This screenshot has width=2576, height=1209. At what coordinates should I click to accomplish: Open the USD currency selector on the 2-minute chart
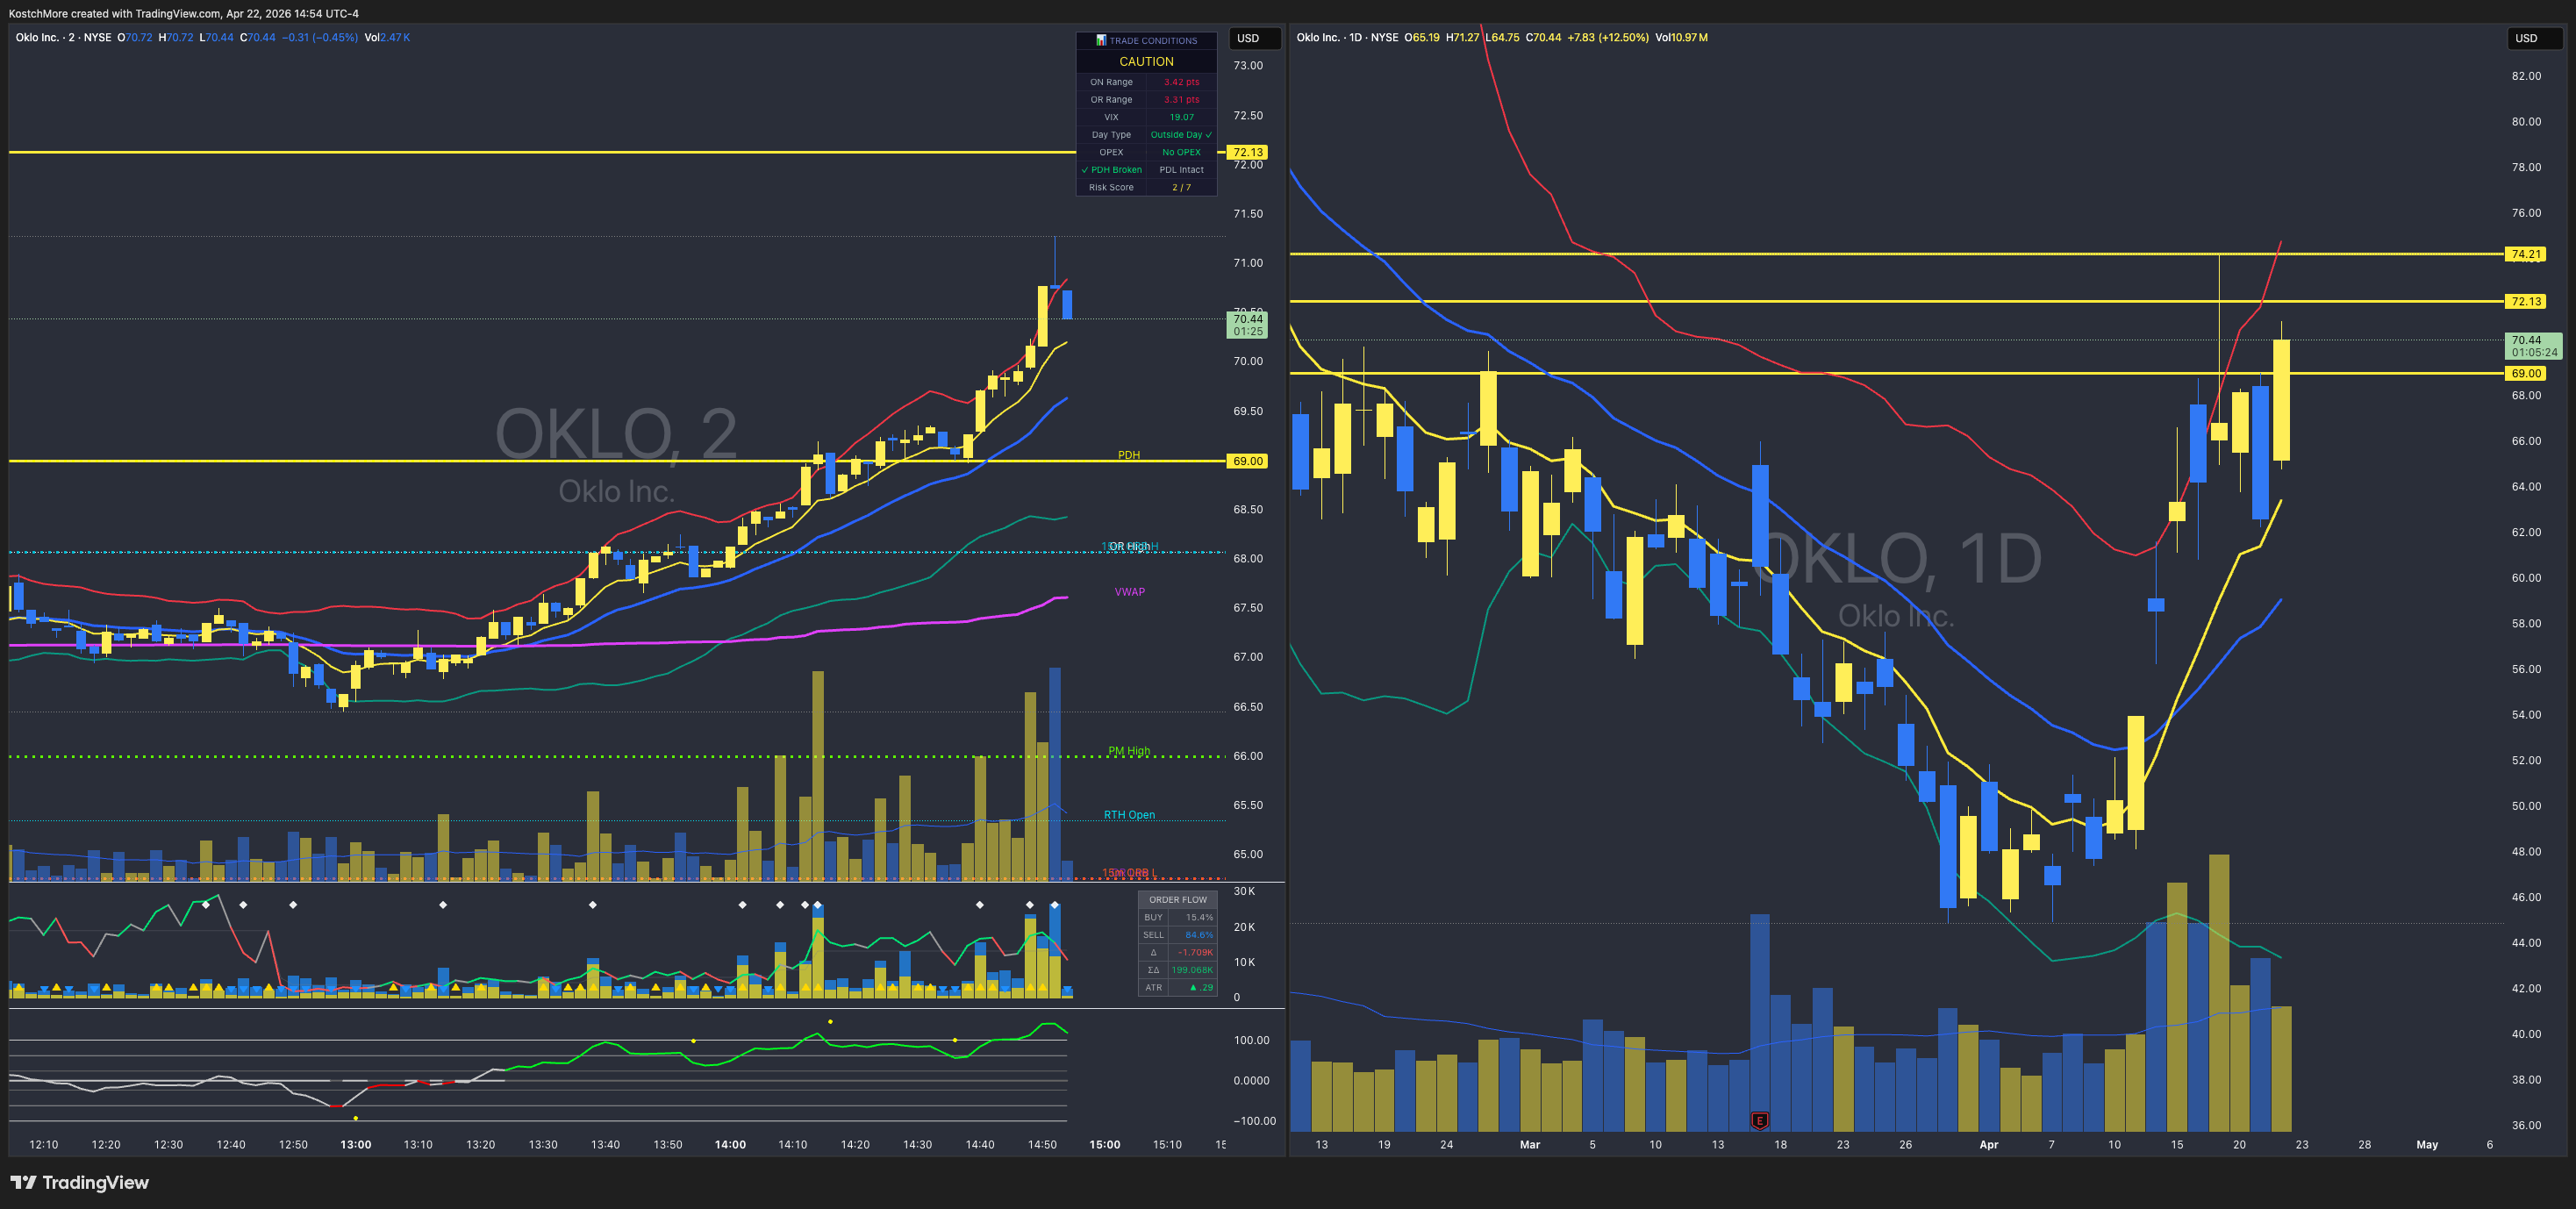pyautogui.click(x=1254, y=38)
